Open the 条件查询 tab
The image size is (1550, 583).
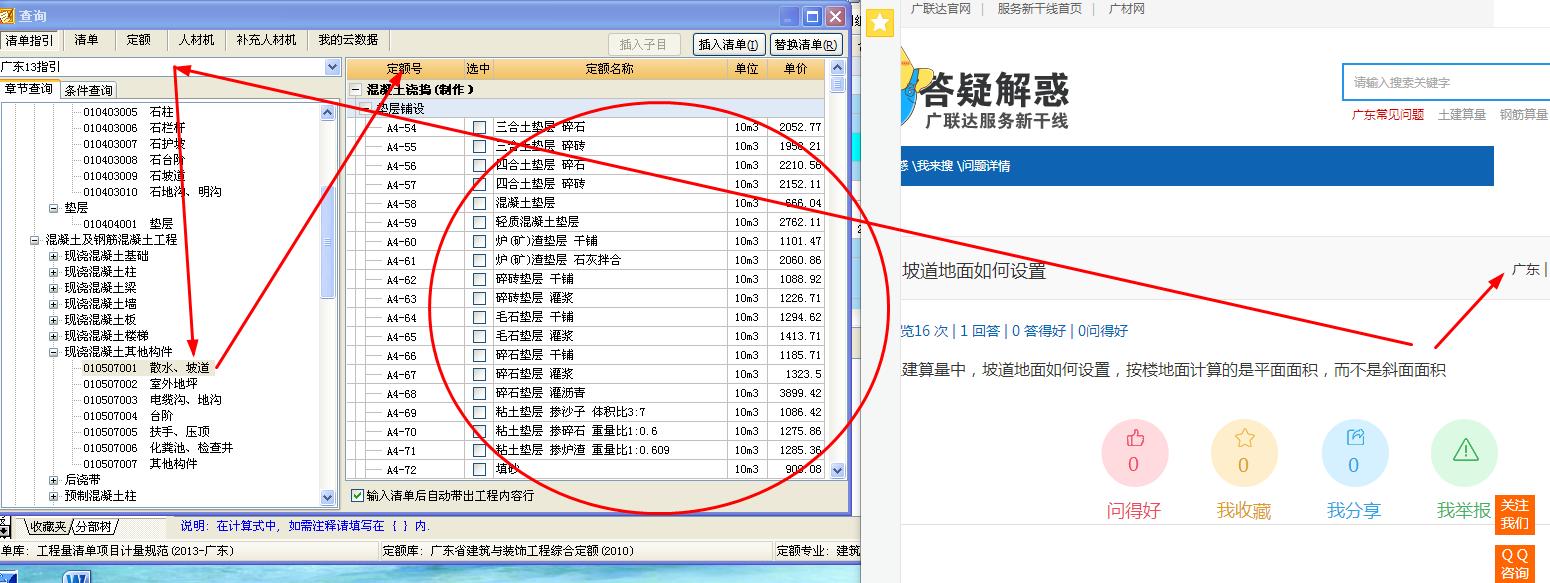click(x=89, y=90)
